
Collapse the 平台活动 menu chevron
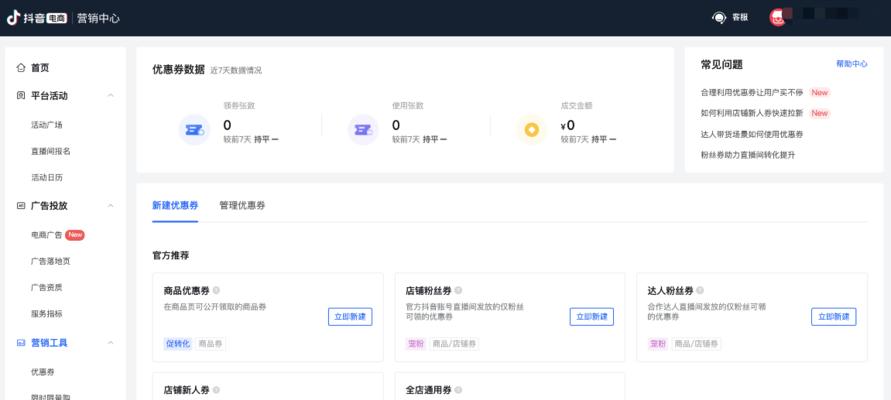[x=111, y=95]
